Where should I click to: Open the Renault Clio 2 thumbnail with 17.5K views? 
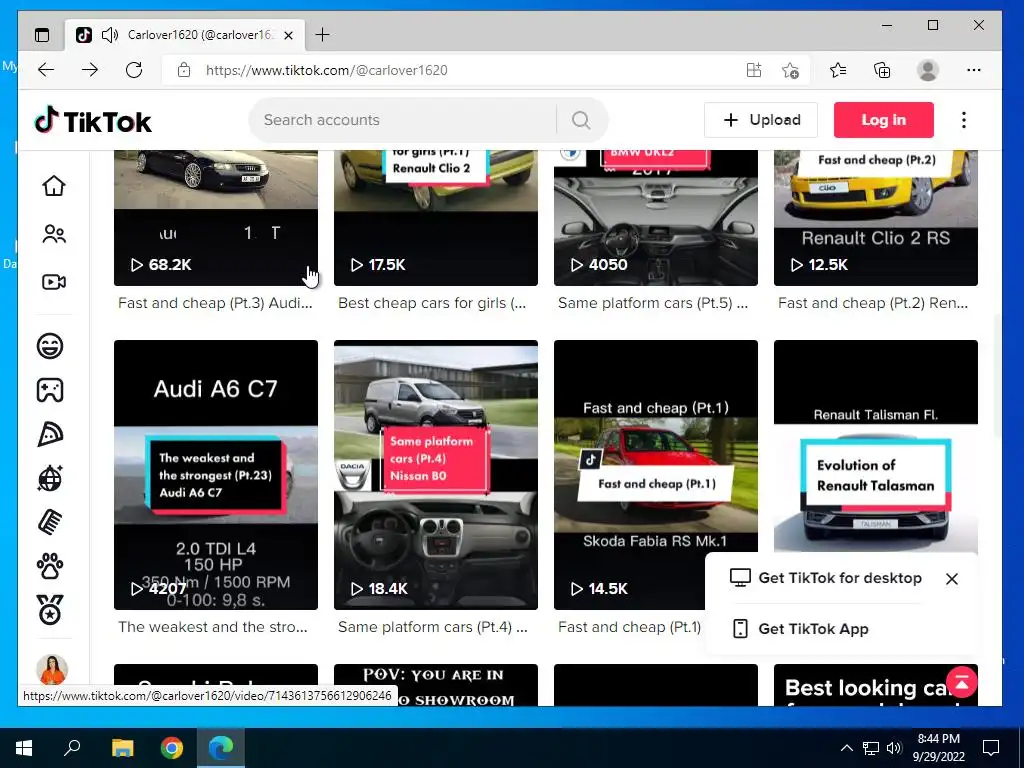(x=436, y=217)
